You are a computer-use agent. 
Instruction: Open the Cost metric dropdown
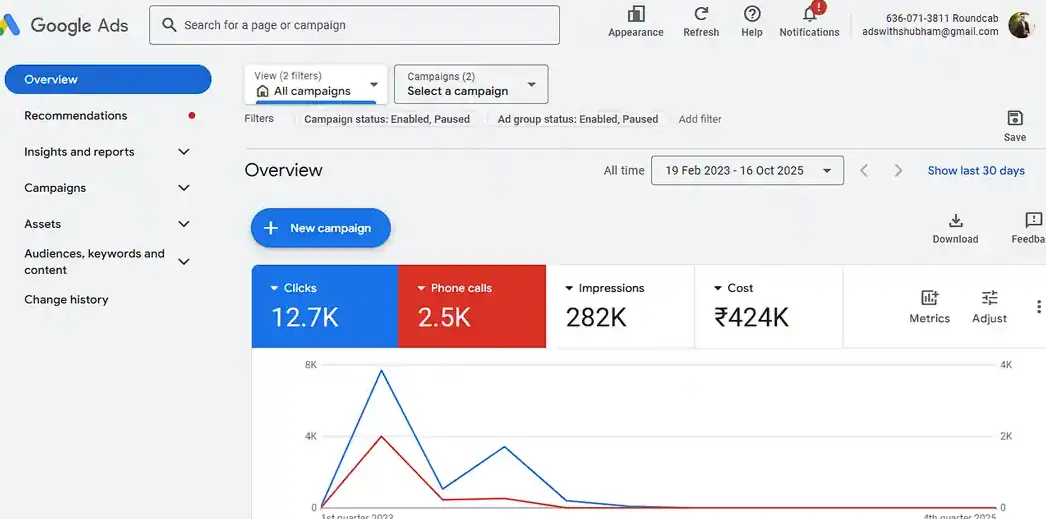click(718, 288)
